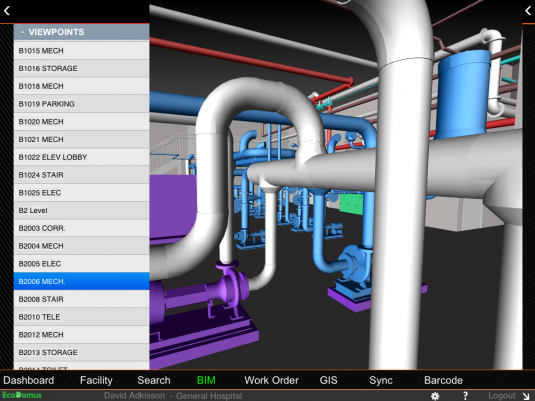Collapse the VIEWPOINTS section header

[x=82, y=32]
